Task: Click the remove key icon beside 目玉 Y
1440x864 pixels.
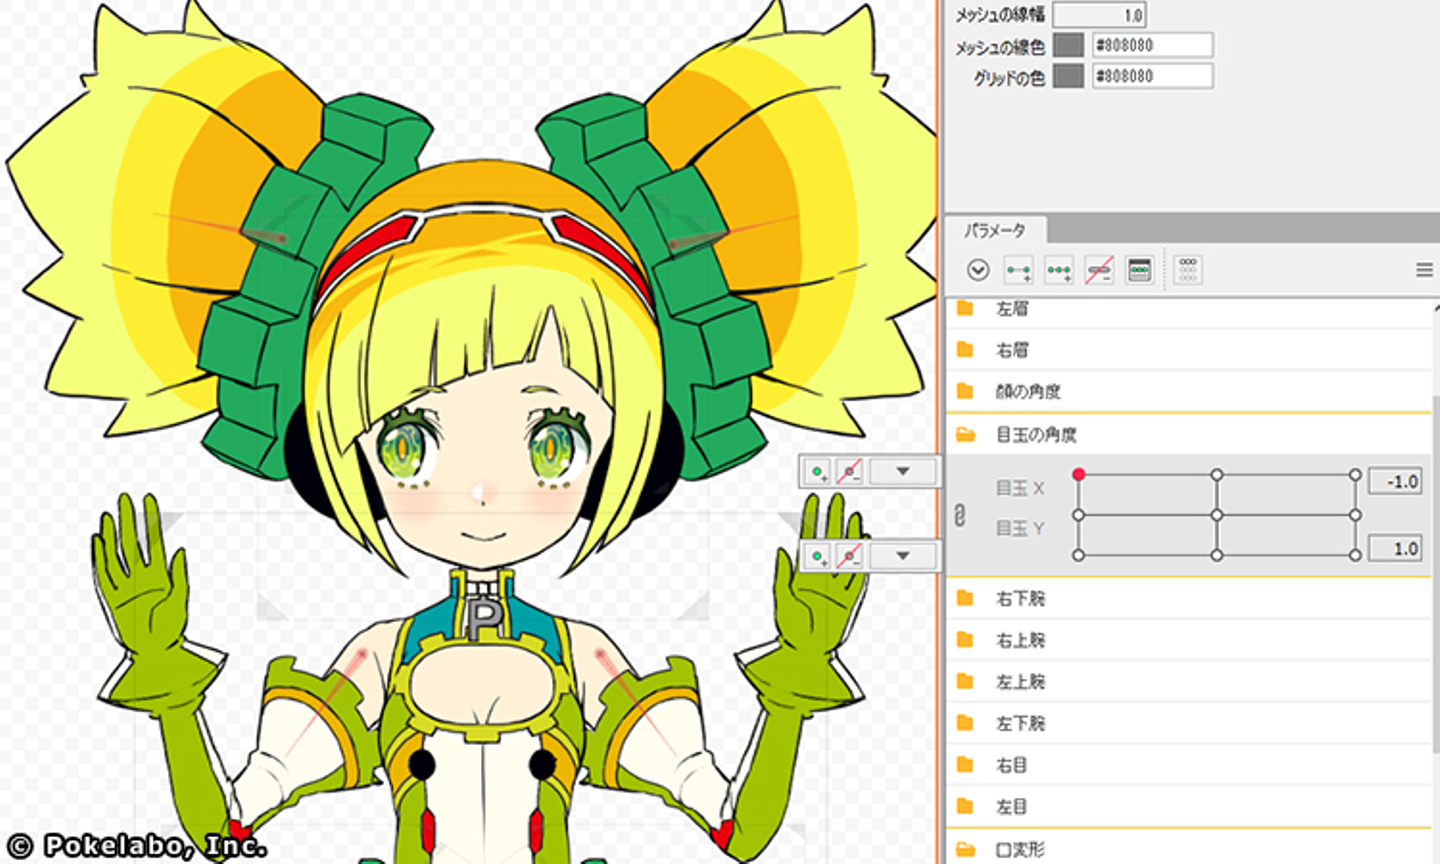Action: [849, 556]
